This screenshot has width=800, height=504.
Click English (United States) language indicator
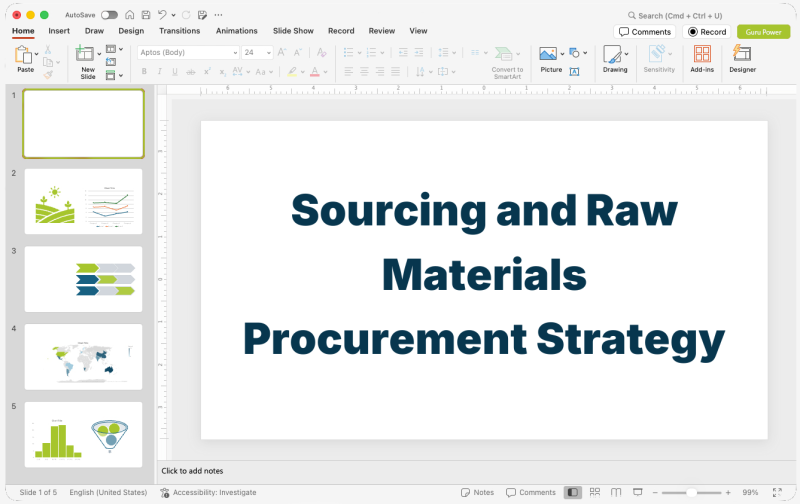[108, 492]
